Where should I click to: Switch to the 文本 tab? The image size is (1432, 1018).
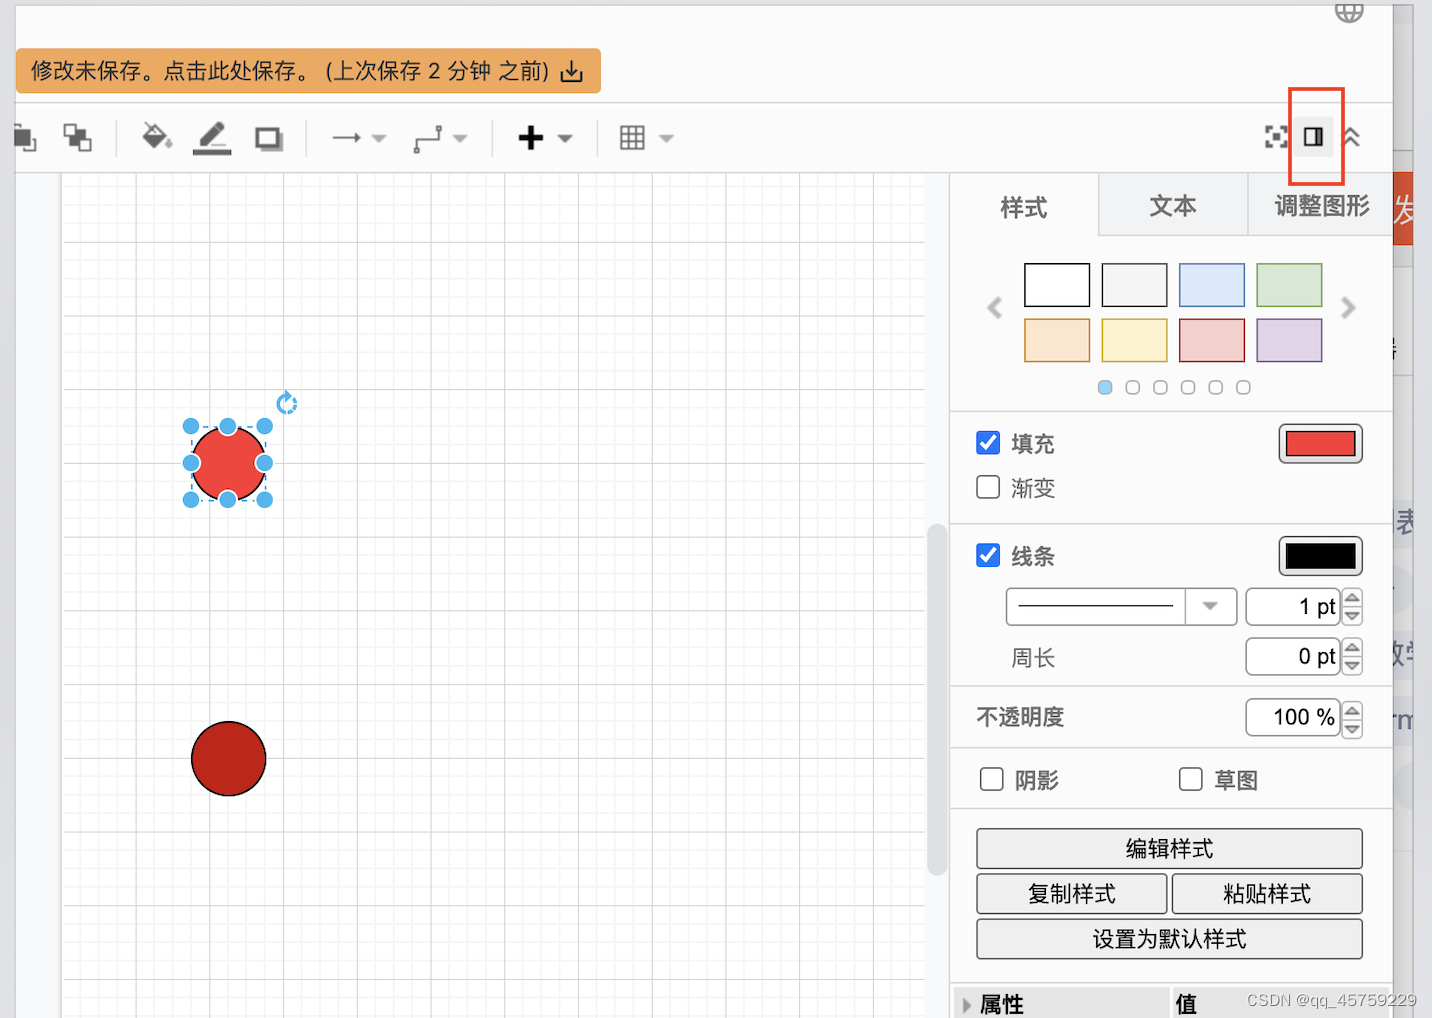1172,206
